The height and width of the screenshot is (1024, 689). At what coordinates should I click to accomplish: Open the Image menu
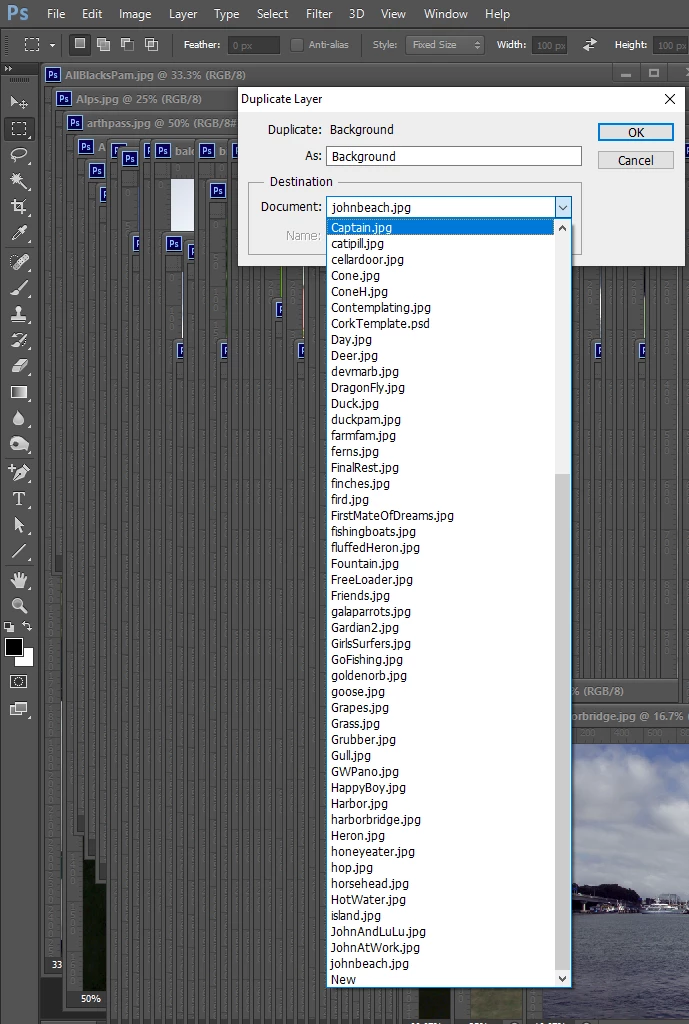(x=135, y=14)
